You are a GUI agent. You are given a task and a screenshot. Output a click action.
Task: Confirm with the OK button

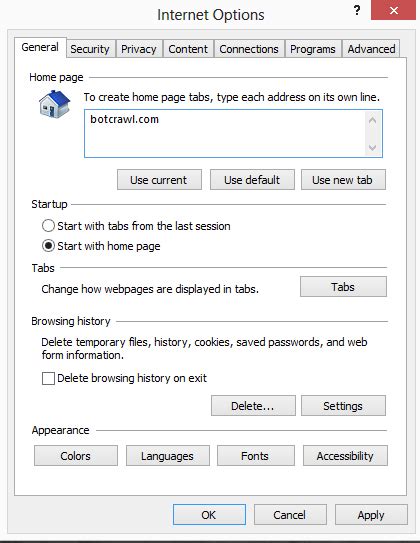click(x=209, y=515)
